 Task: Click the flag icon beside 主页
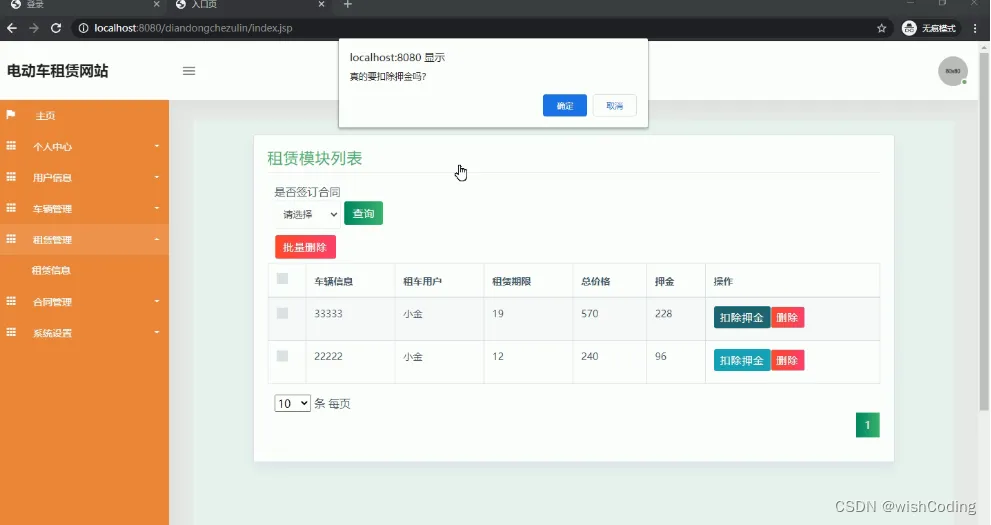point(11,114)
